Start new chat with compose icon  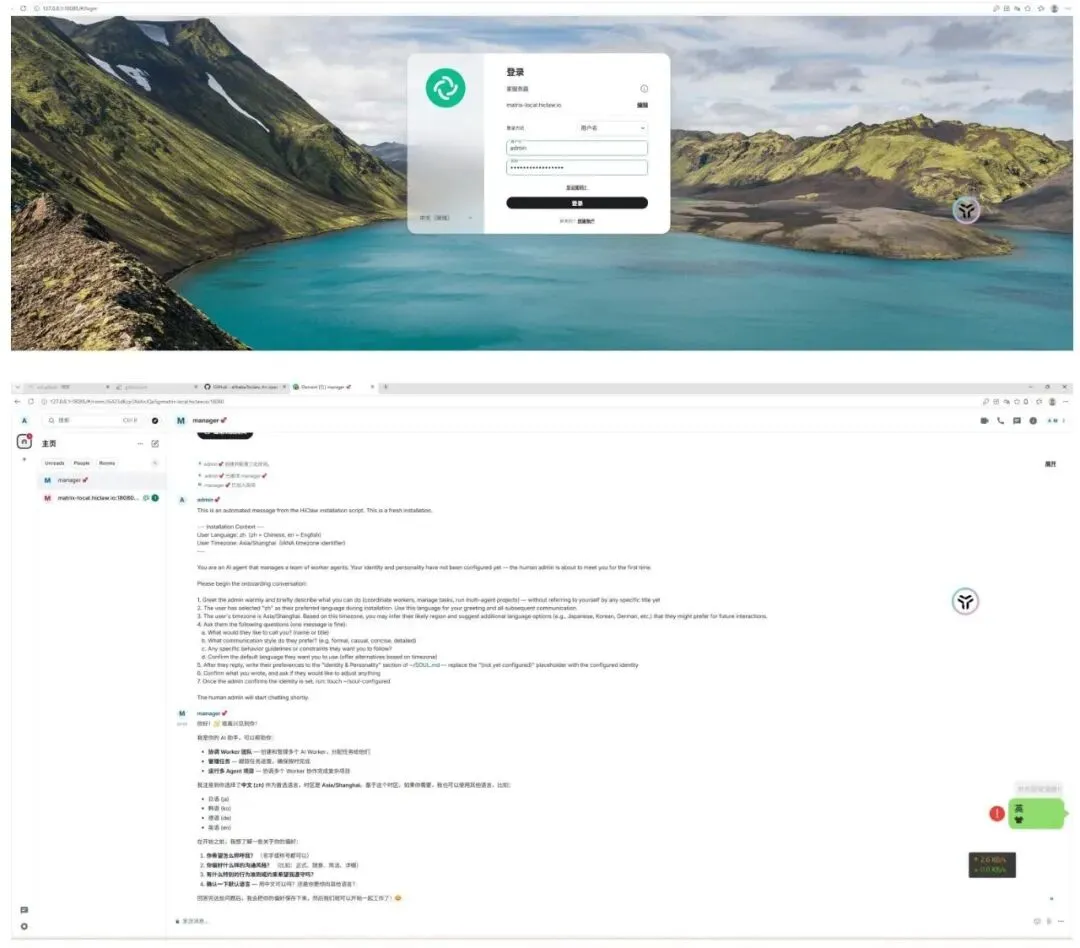(x=155, y=444)
